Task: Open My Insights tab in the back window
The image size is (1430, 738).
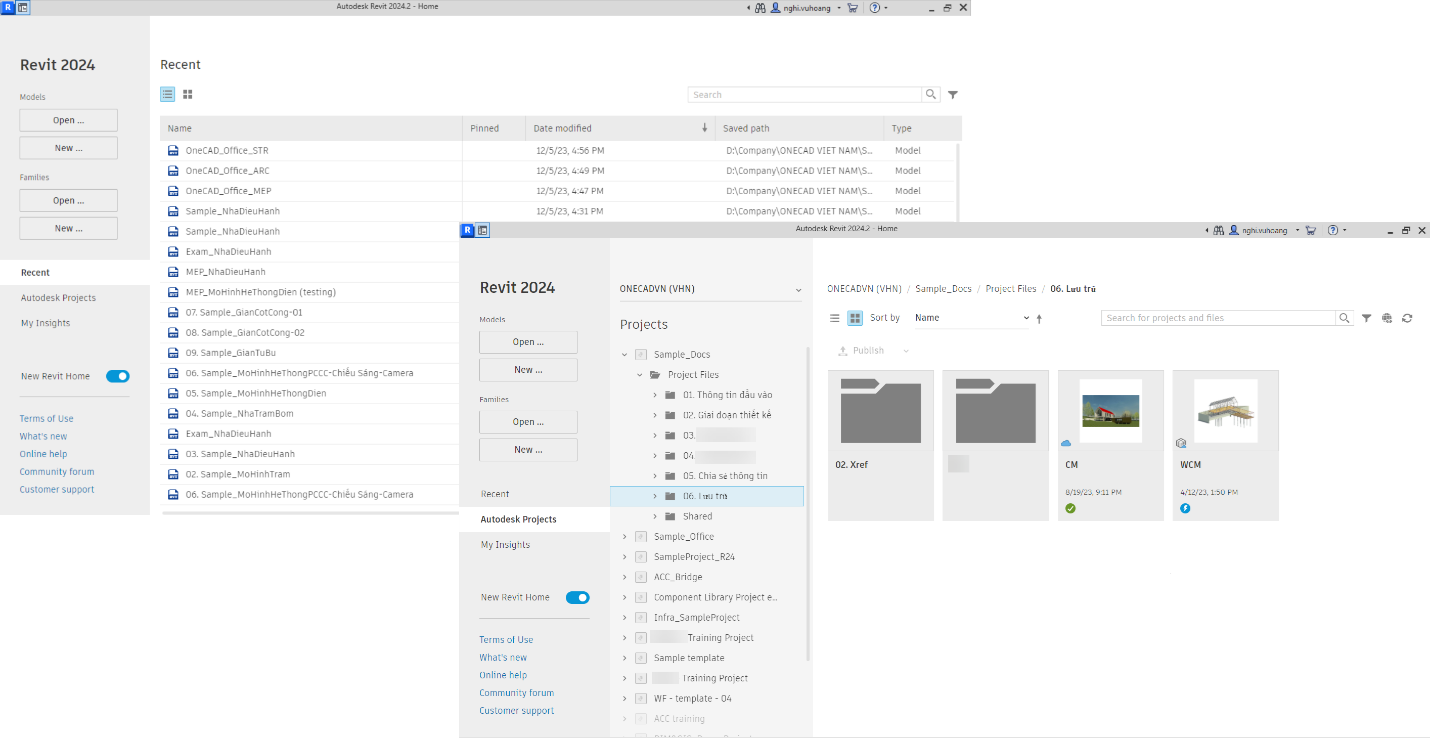Action: pos(75,323)
